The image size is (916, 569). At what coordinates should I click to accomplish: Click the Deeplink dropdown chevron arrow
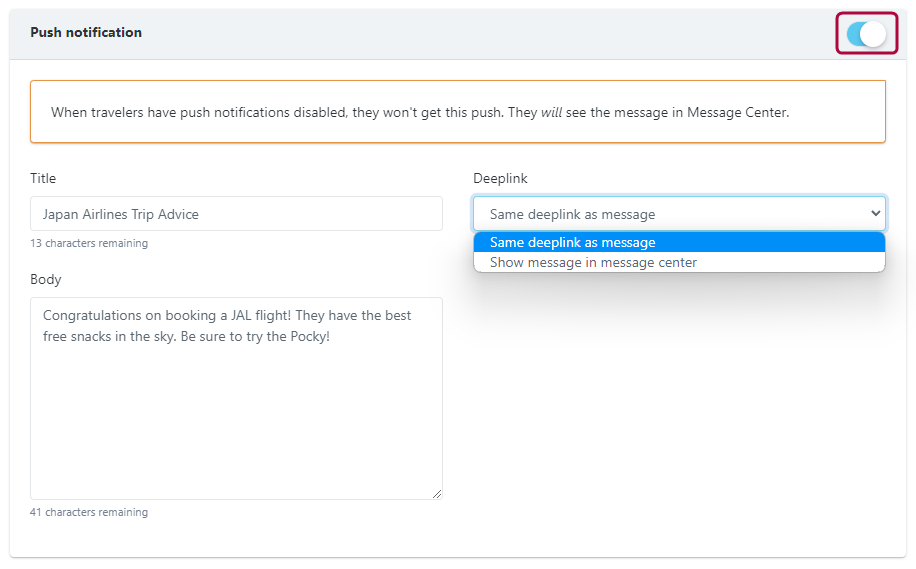876,213
